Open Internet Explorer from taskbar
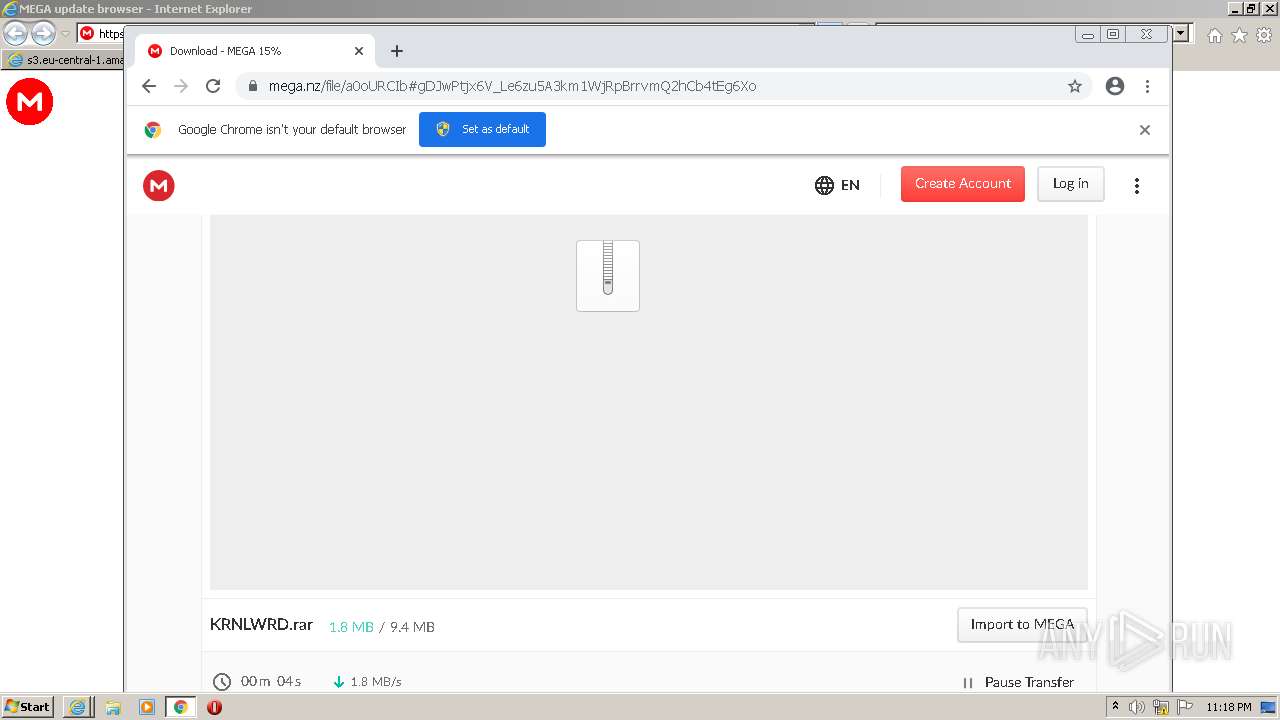The image size is (1280, 720). point(77,707)
